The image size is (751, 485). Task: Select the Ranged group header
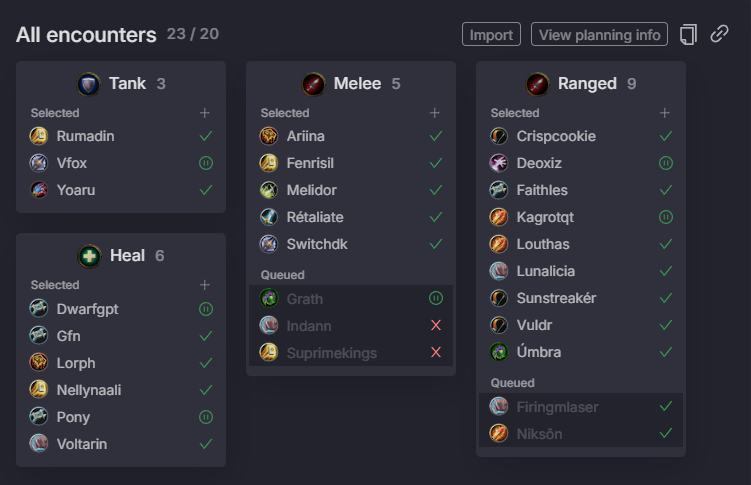(581, 84)
